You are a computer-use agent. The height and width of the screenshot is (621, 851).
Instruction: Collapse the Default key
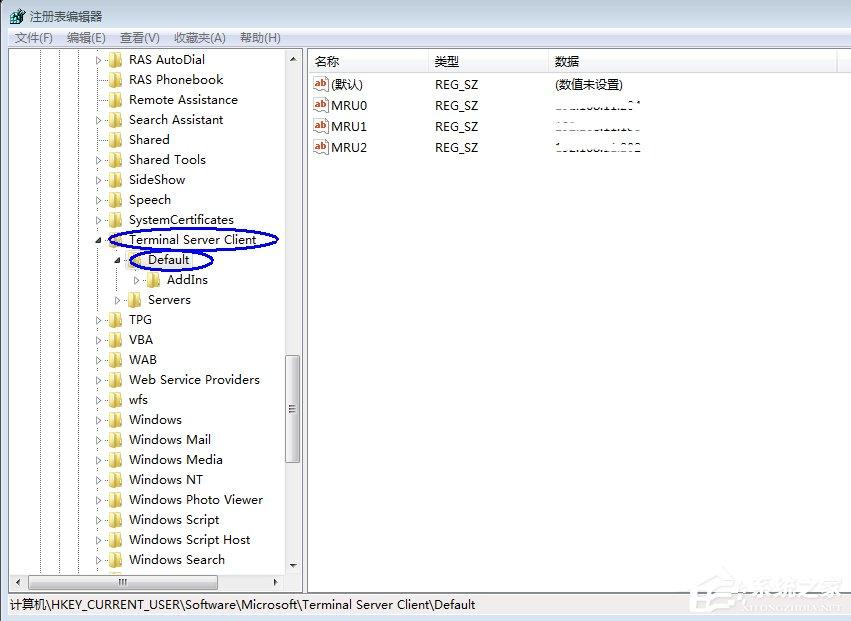pyautogui.click(x=117, y=260)
